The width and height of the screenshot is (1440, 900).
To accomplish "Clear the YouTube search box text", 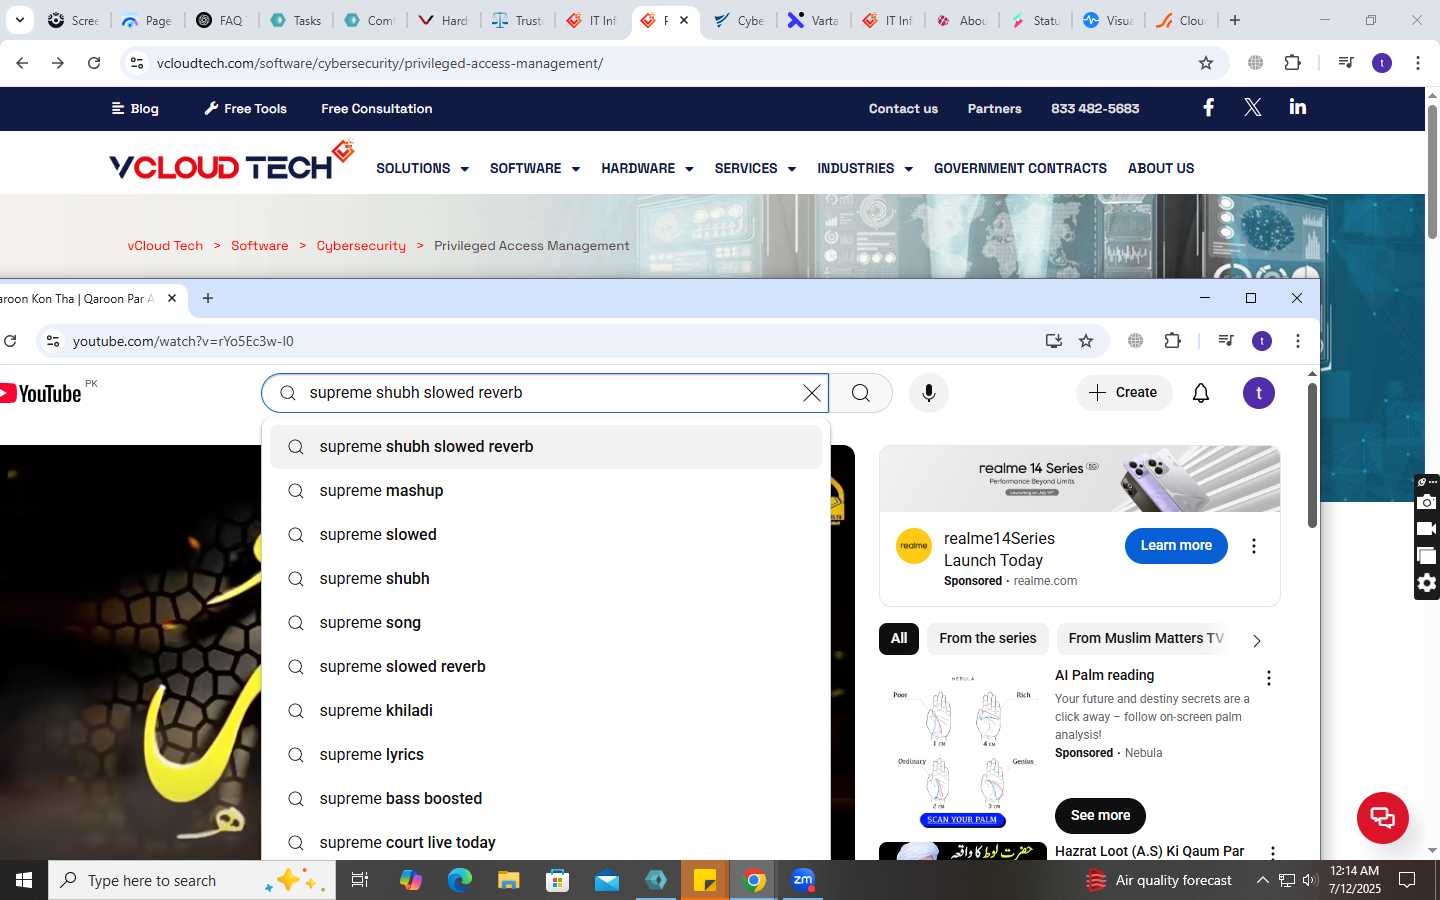I will (812, 393).
